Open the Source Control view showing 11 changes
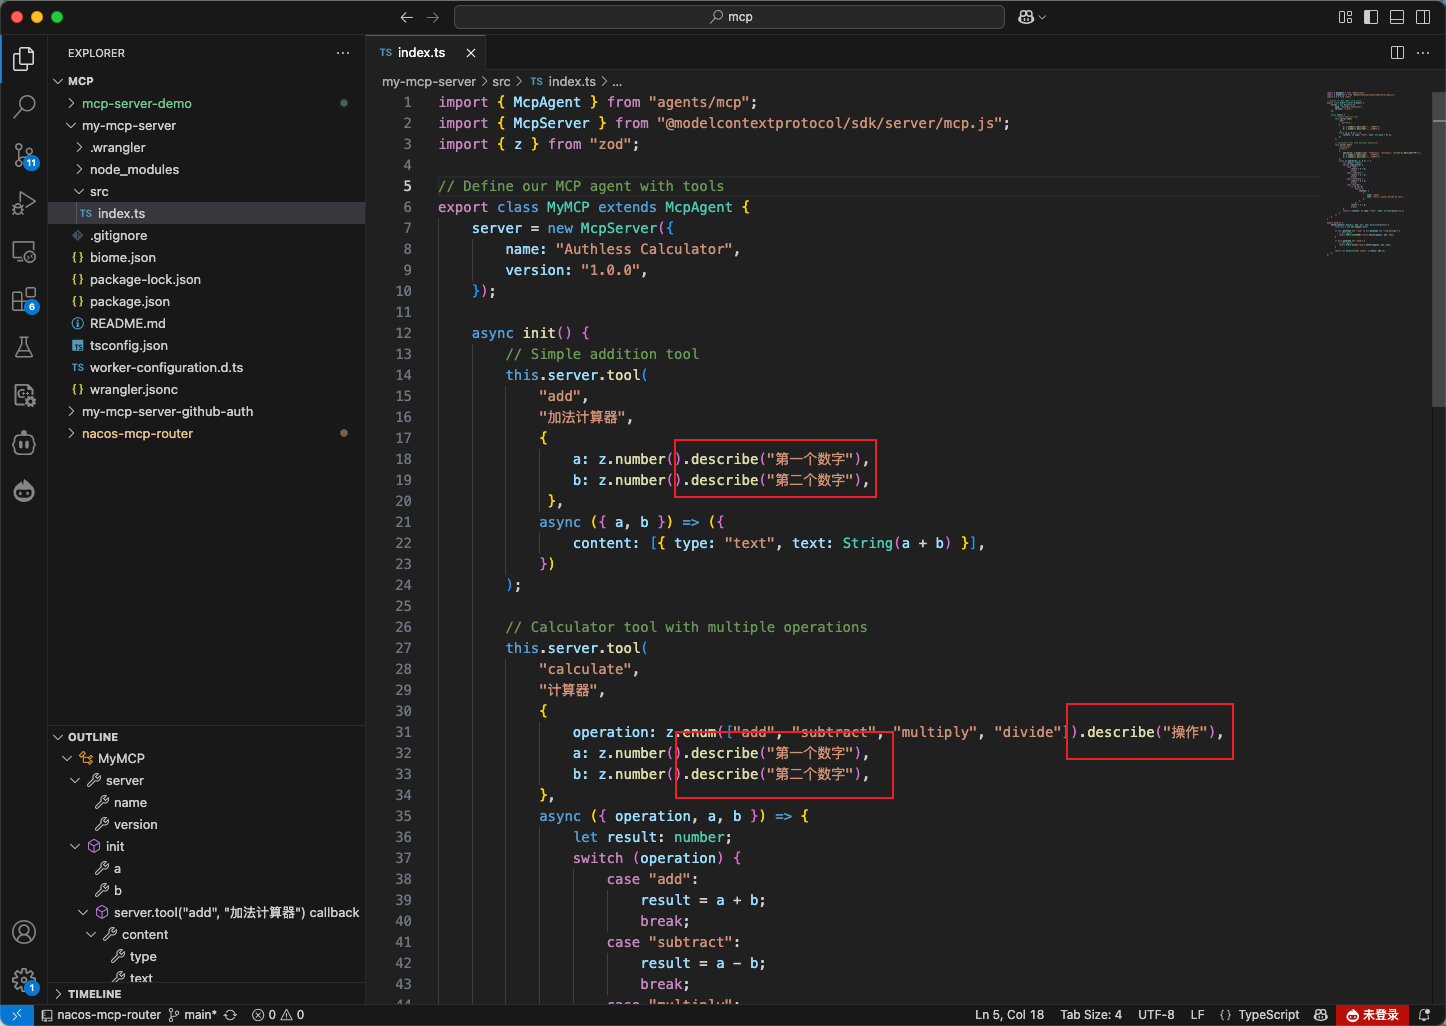1446x1026 pixels. (x=25, y=155)
